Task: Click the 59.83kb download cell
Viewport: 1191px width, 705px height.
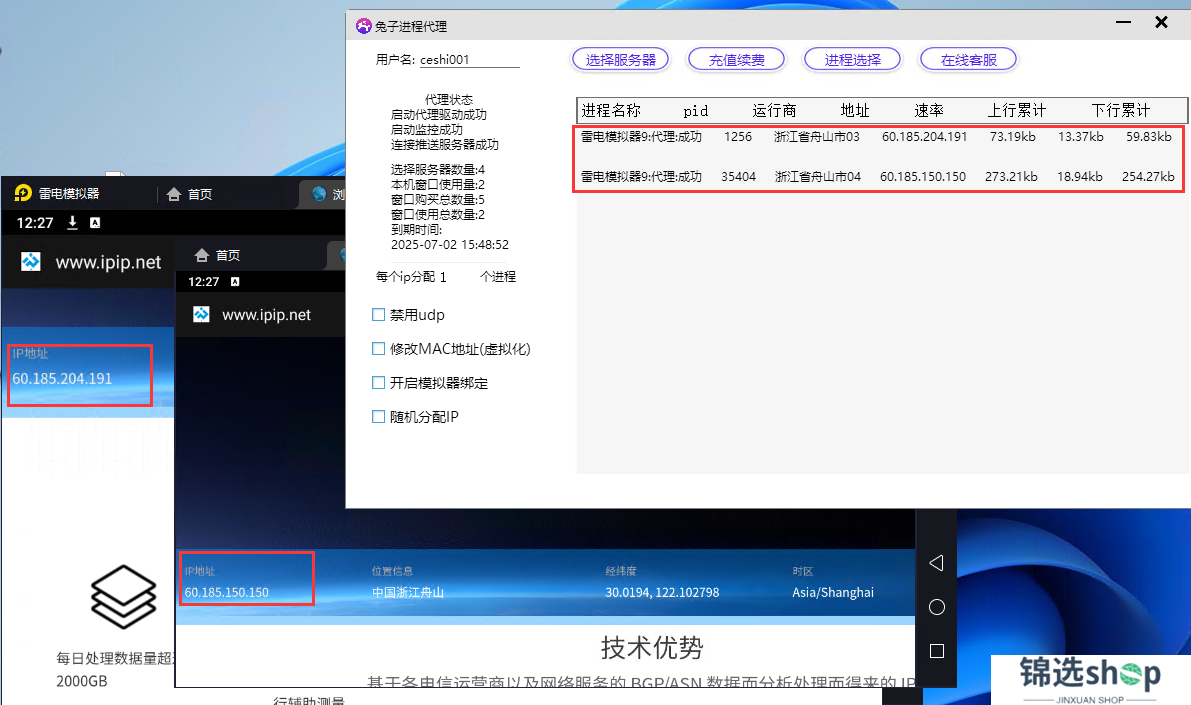Action: point(1148,137)
